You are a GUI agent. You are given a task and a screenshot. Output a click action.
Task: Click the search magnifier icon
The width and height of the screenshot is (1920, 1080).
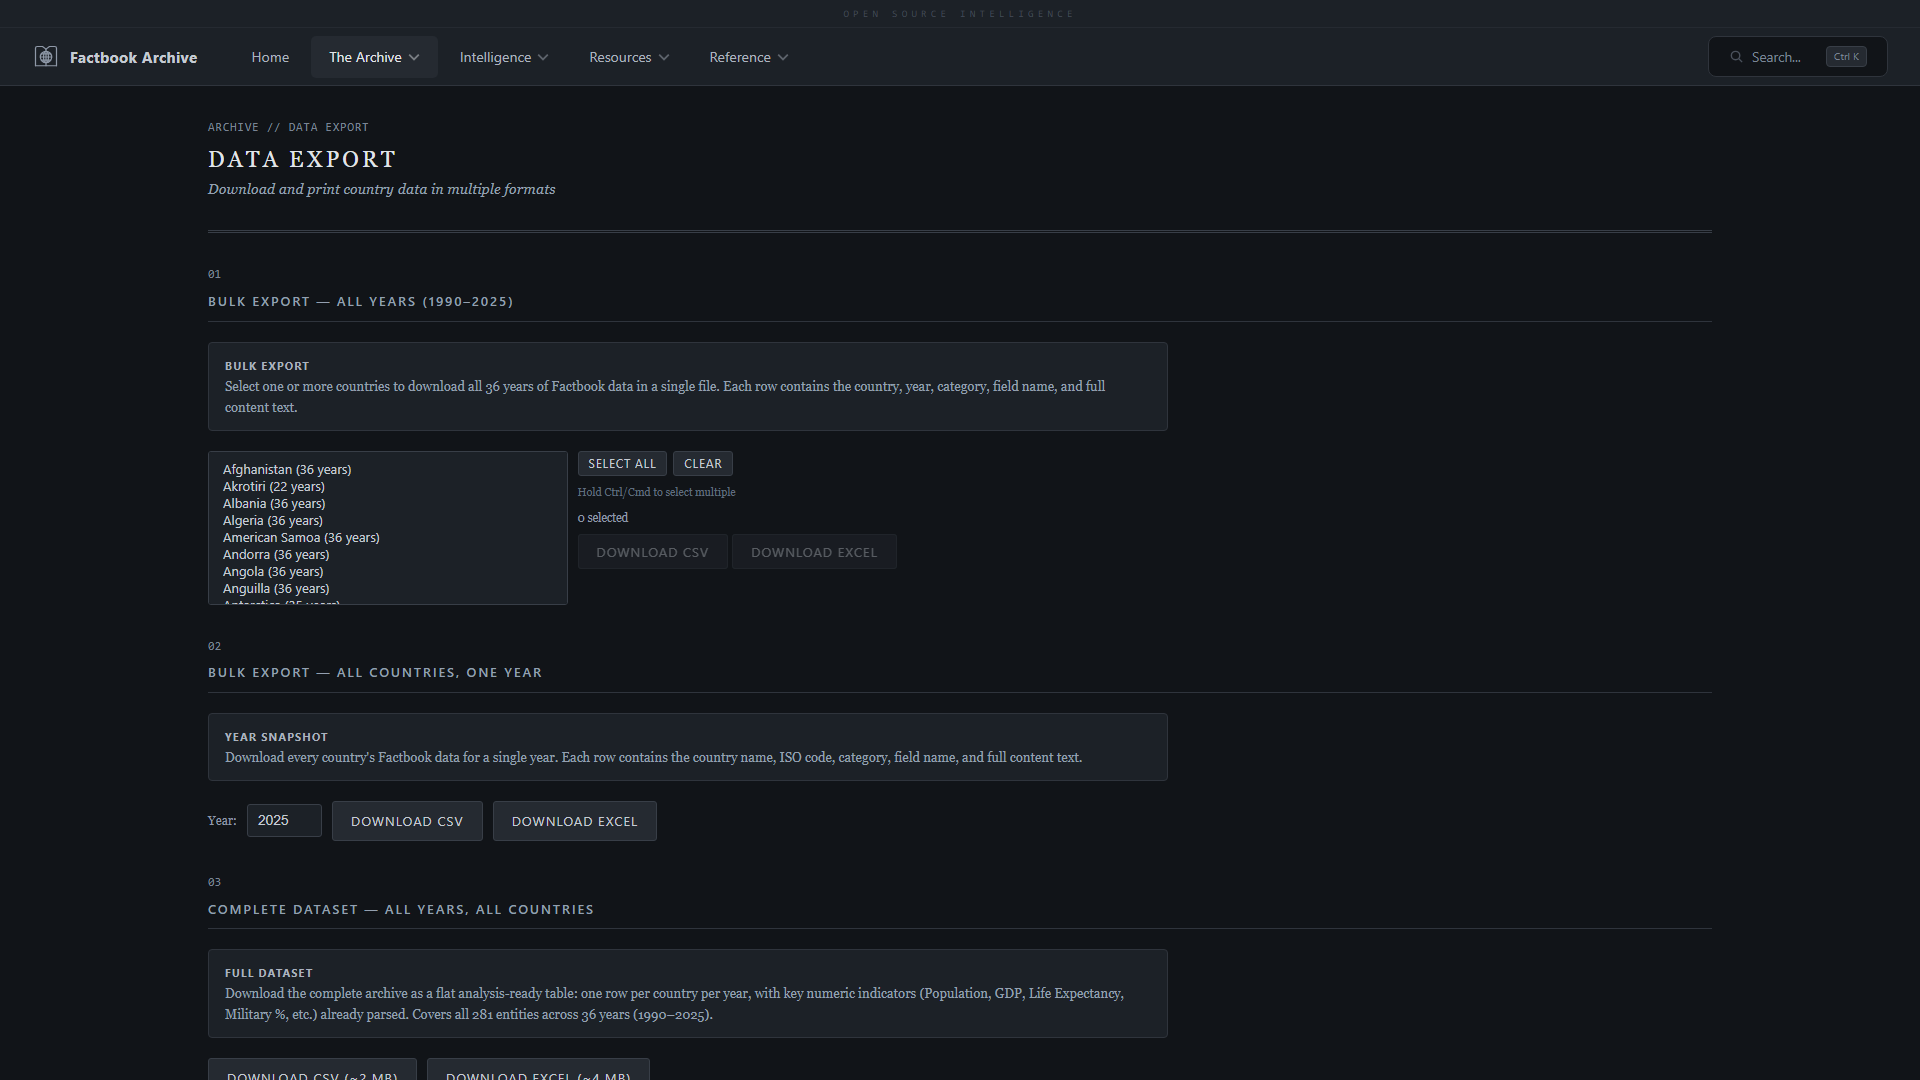point(1737,57)
